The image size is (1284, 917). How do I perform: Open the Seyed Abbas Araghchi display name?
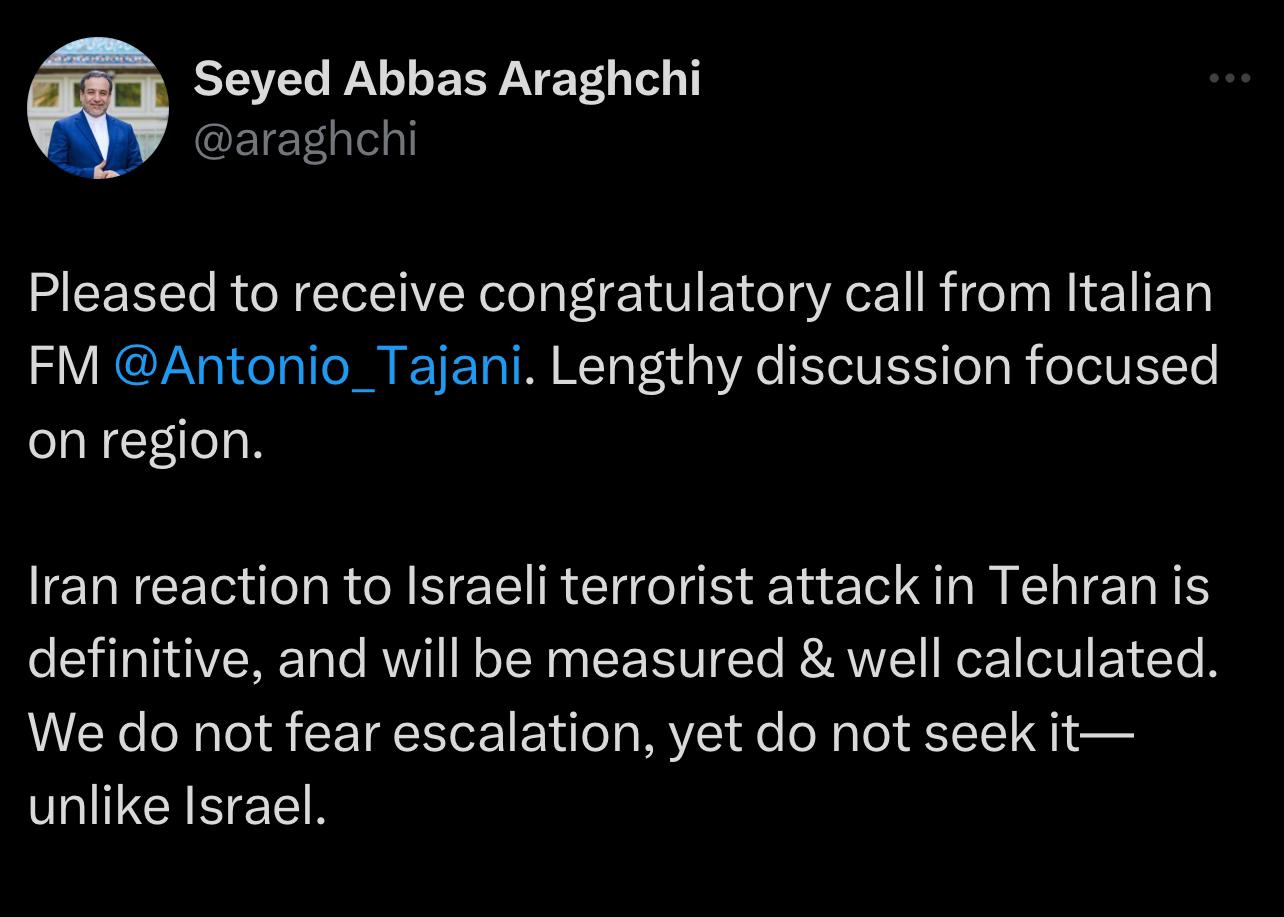point(447,78)
